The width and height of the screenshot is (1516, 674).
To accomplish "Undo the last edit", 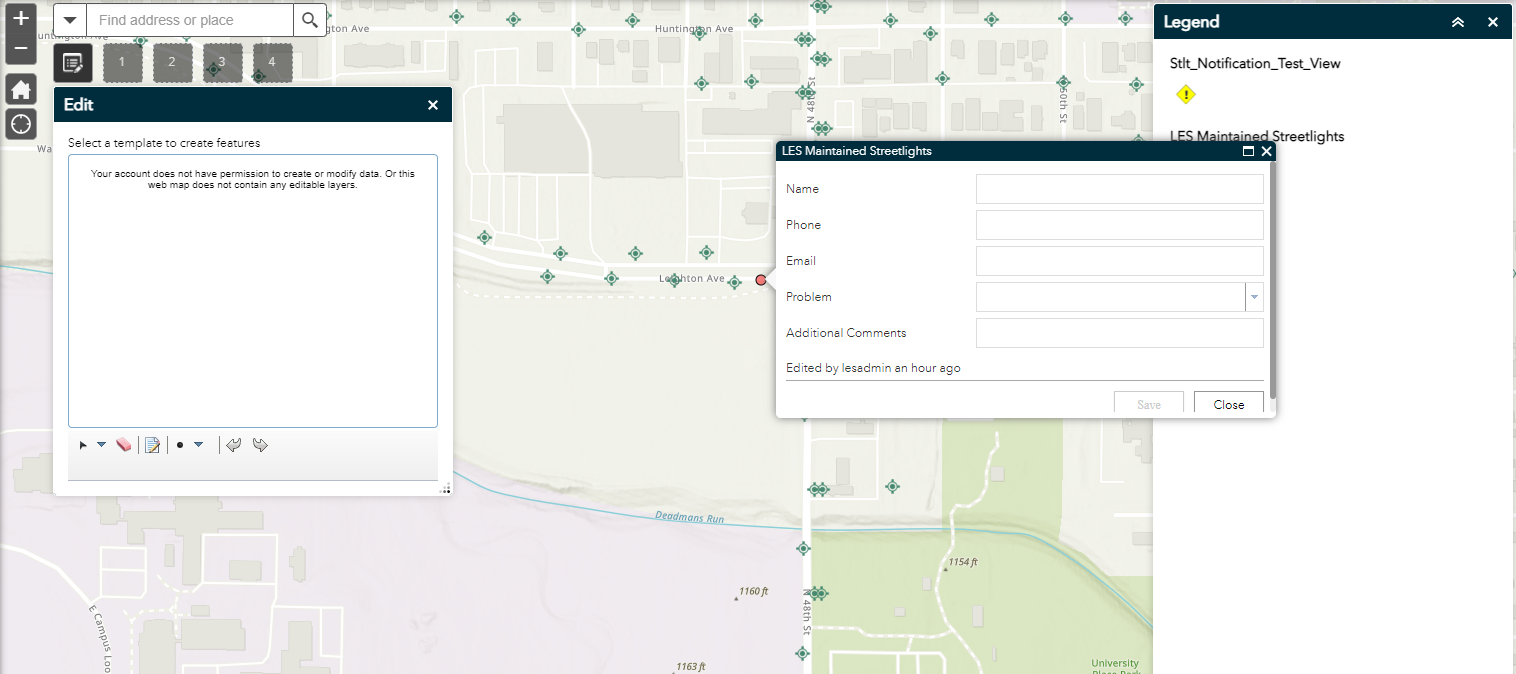I will pyautogui.click(x=233, y=445).
